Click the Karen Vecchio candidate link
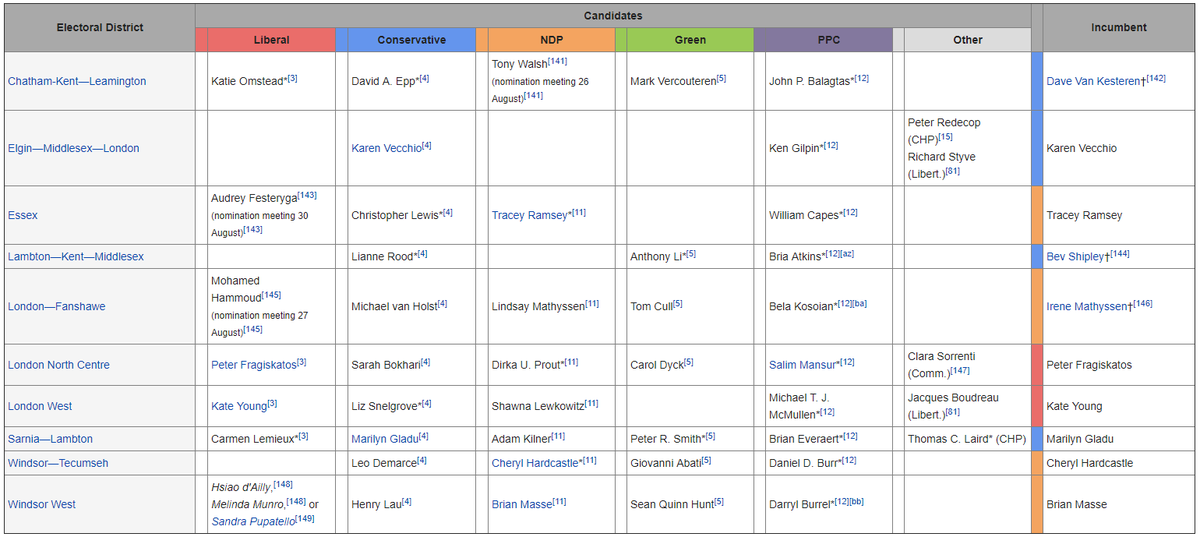The height and width of the screenshot is (537, 1200). (387, 148)
